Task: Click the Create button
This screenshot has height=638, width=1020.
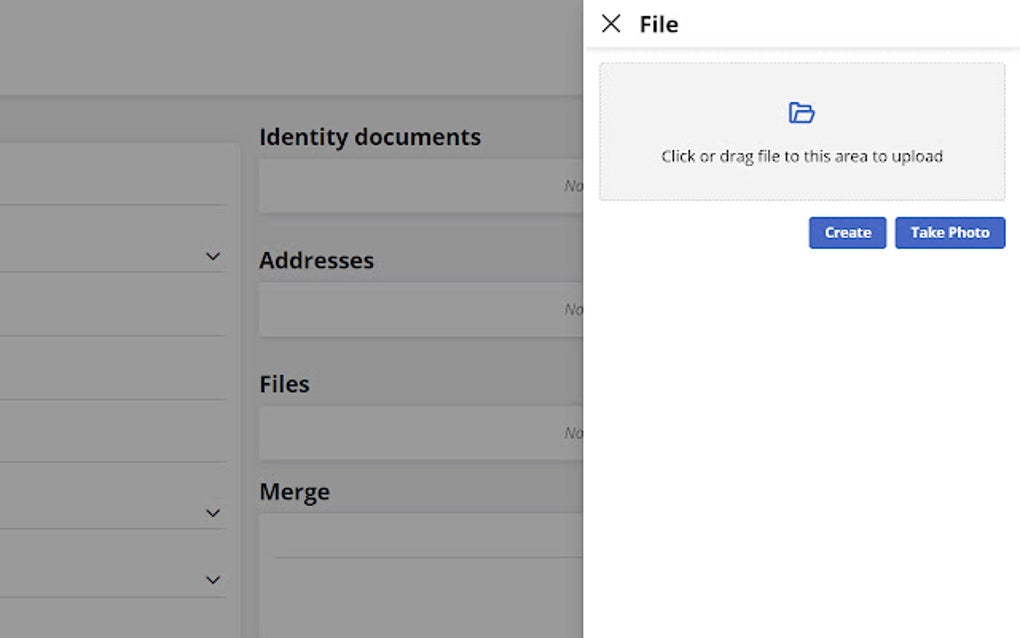Action: point(847,232)
